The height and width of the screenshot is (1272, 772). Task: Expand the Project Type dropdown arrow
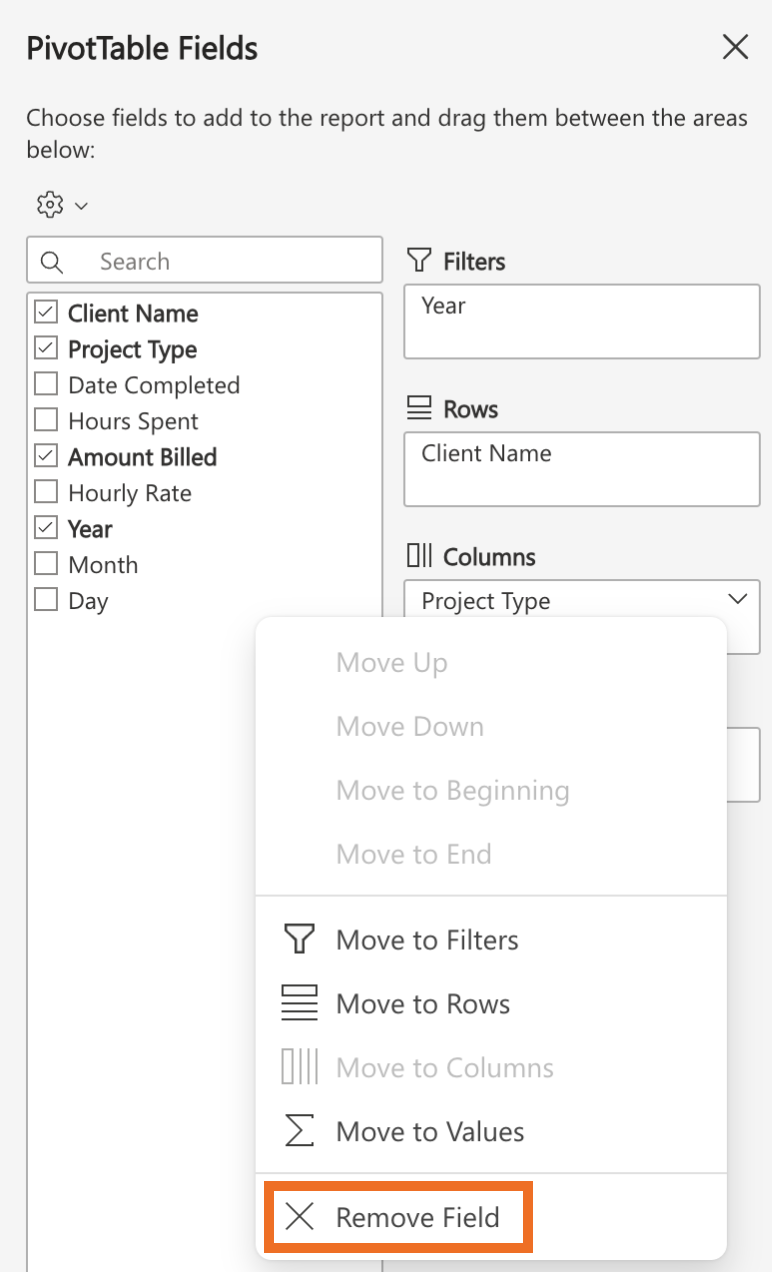(738, 600)
